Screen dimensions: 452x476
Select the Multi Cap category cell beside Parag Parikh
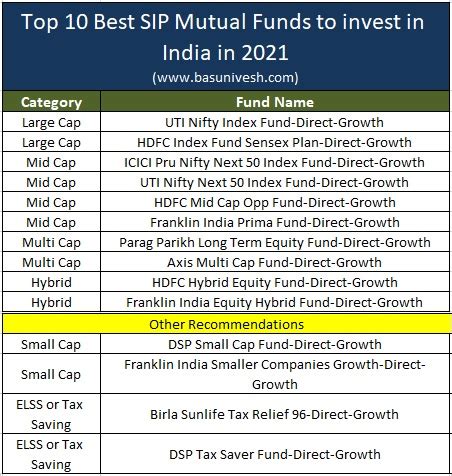click(x=51, y=242)
